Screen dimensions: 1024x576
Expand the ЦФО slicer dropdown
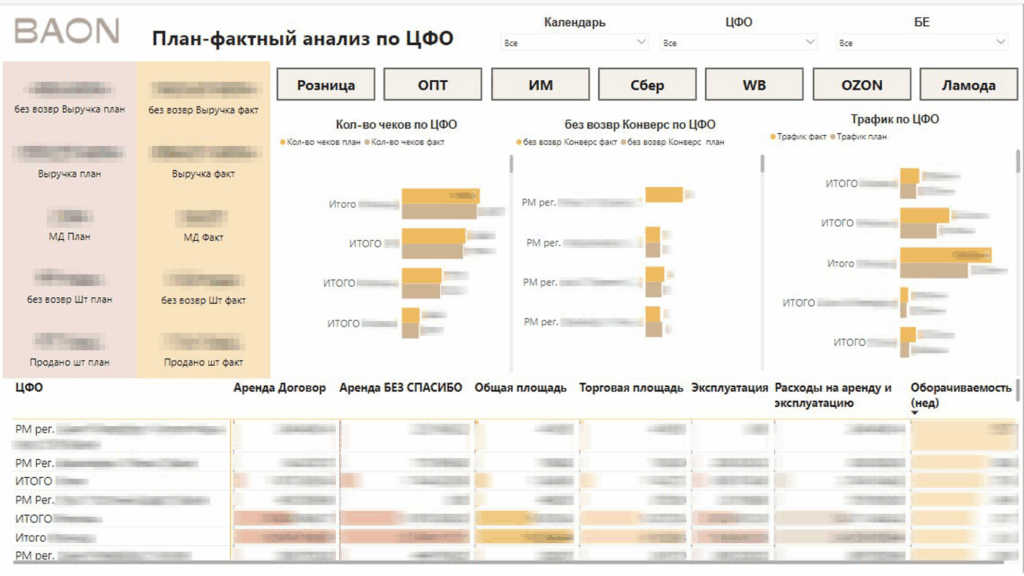[738, 43]
